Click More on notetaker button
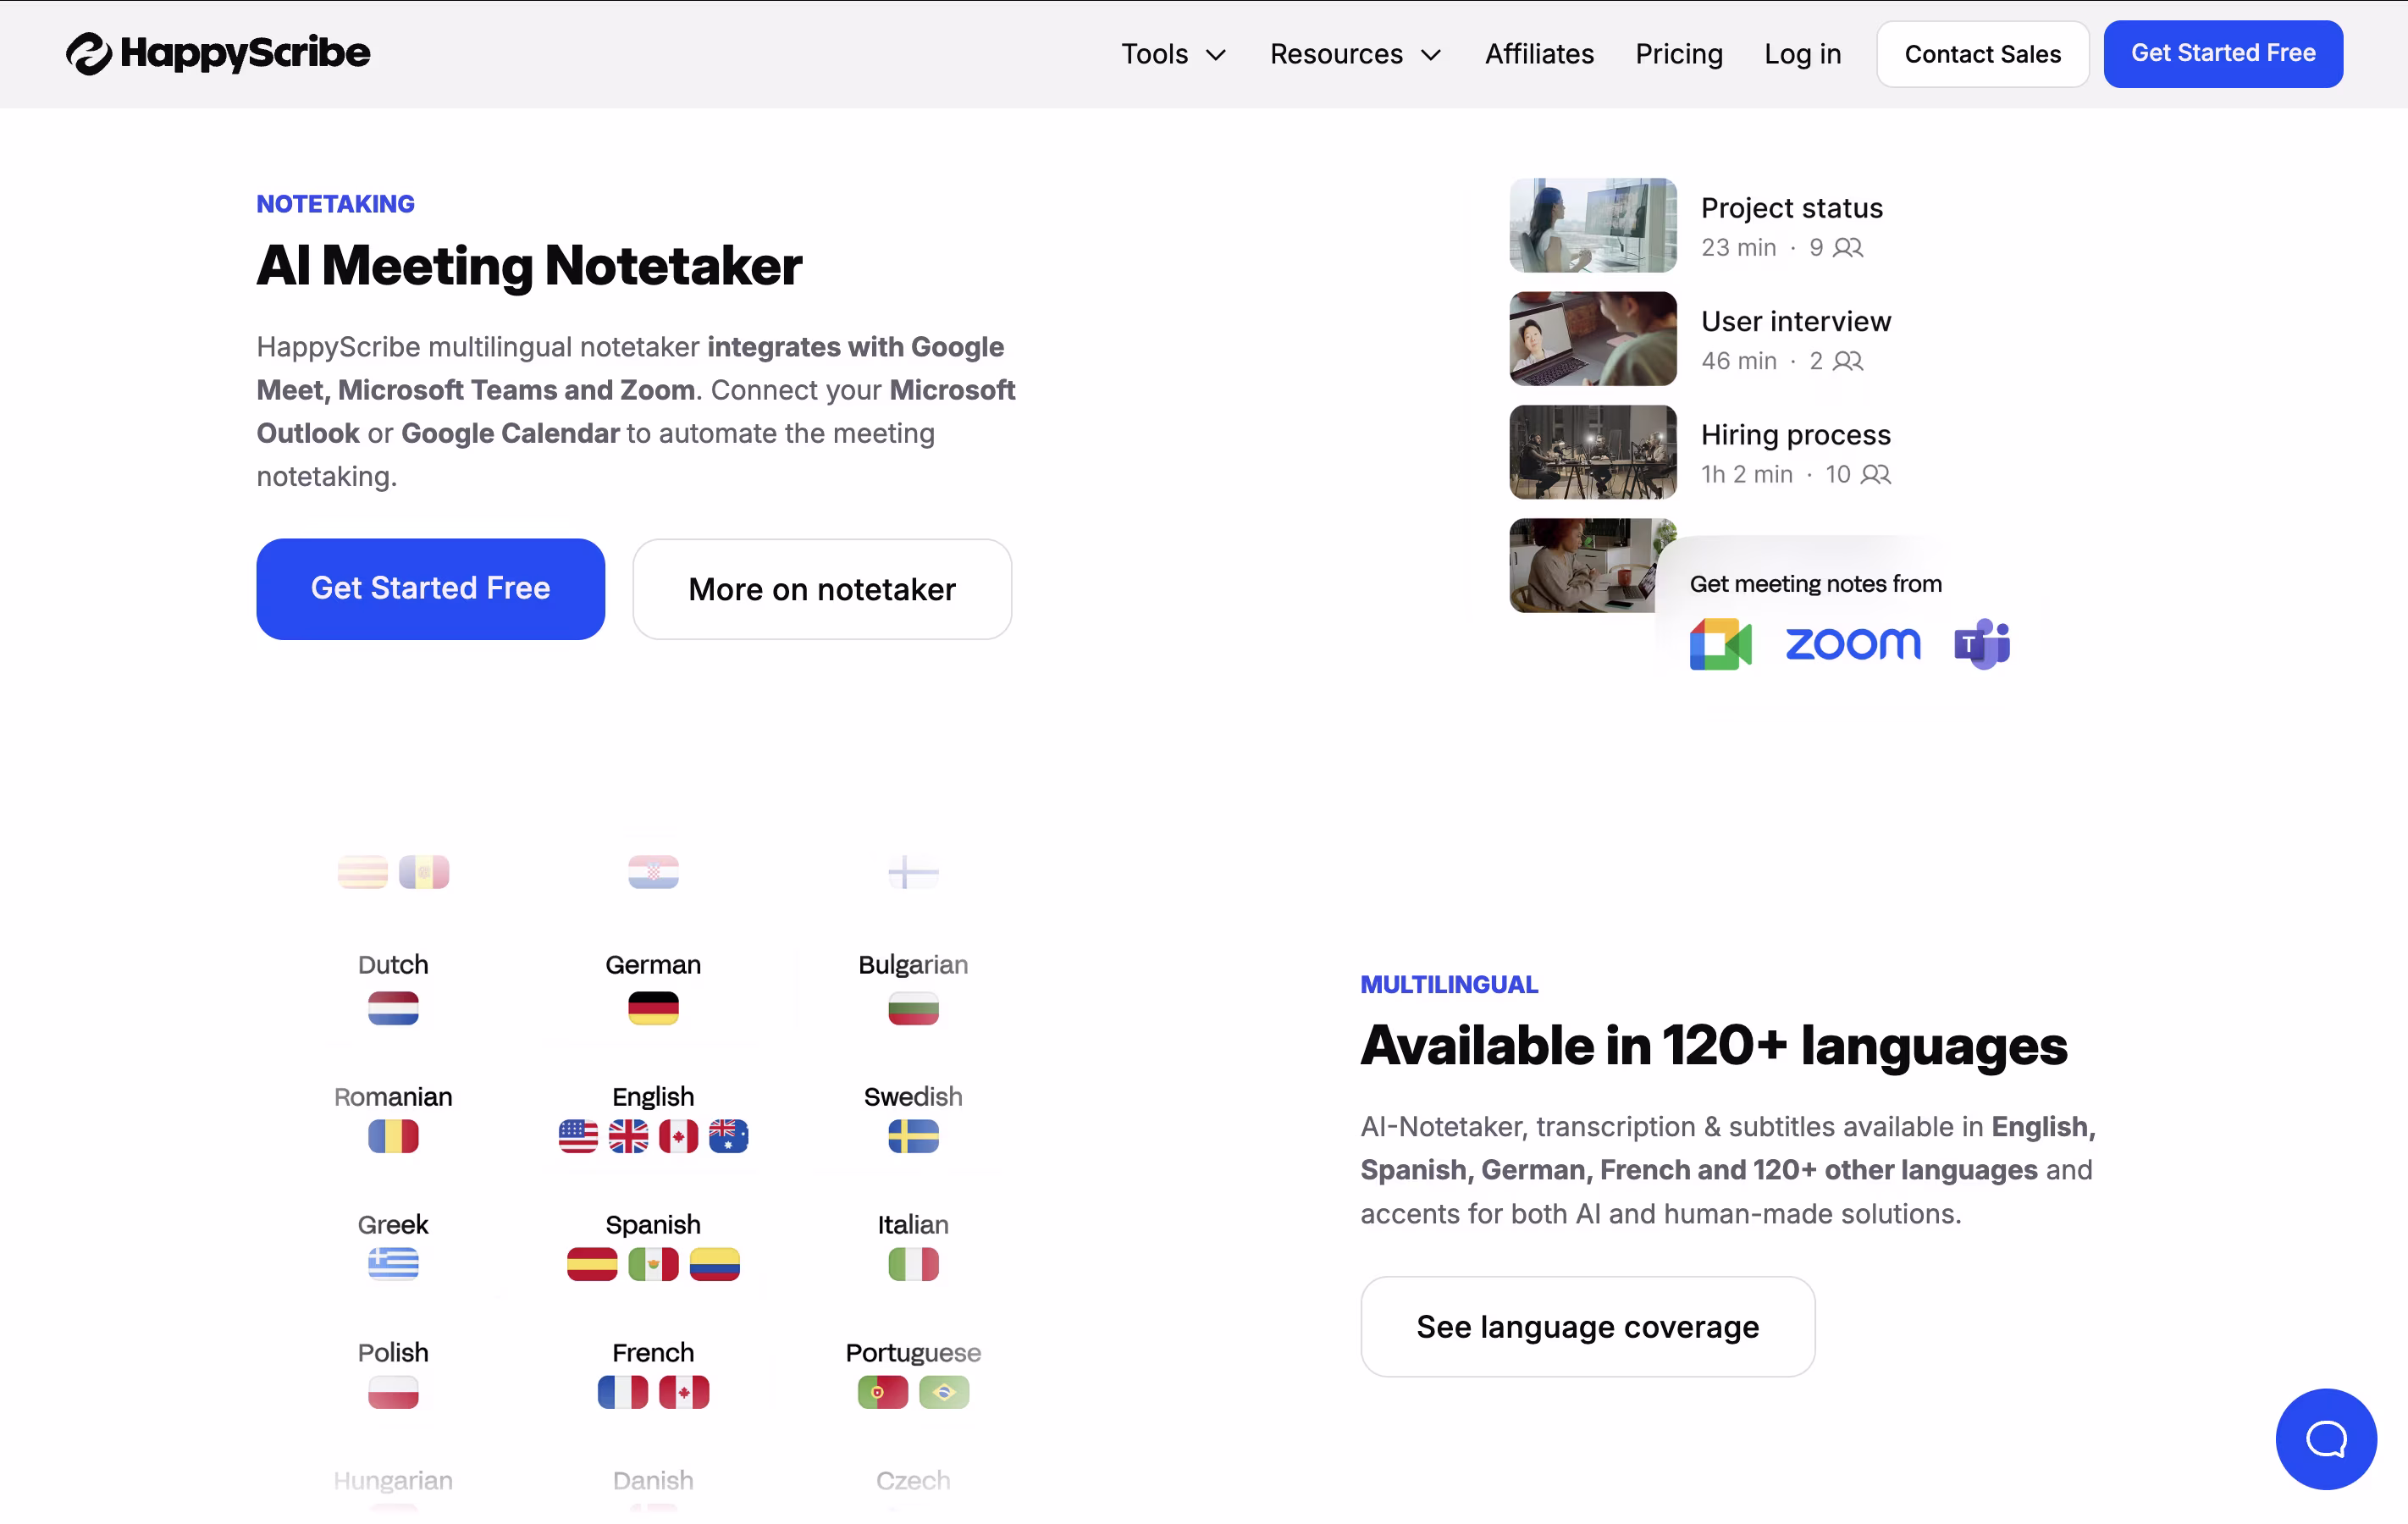 coord(822,589)
